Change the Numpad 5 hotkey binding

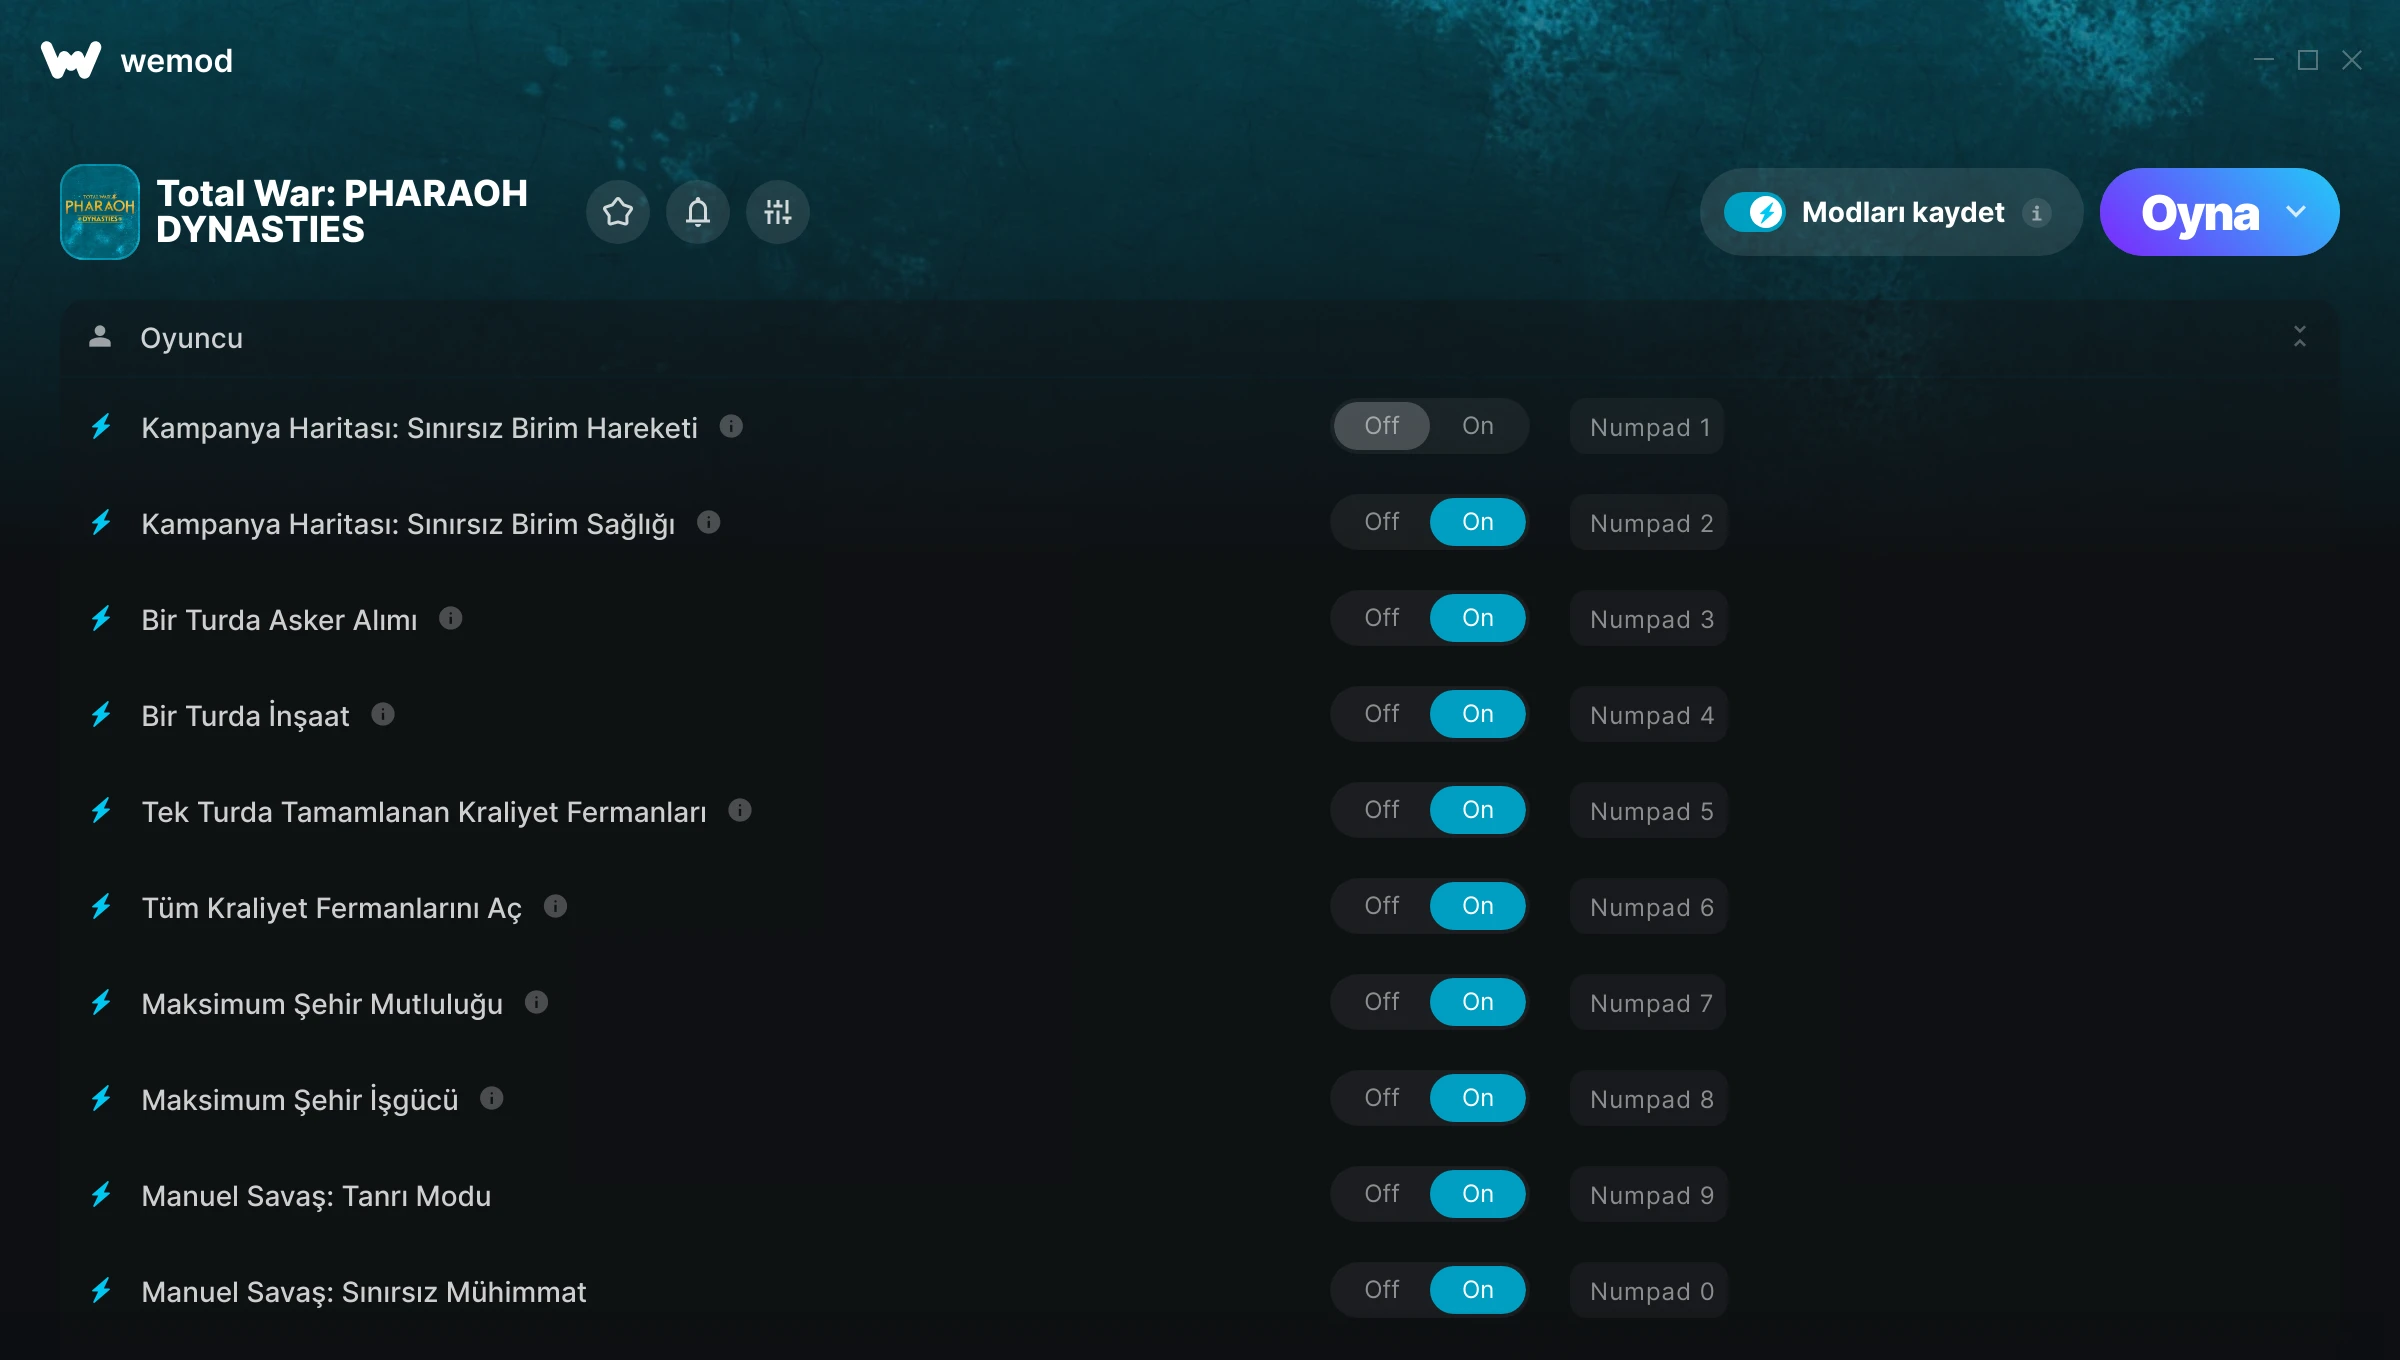(x=1650, y=811)
